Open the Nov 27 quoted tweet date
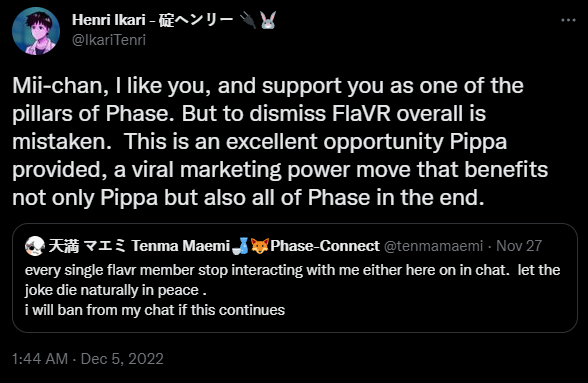Viewport: 588px width, 383px height. point(519,246)
